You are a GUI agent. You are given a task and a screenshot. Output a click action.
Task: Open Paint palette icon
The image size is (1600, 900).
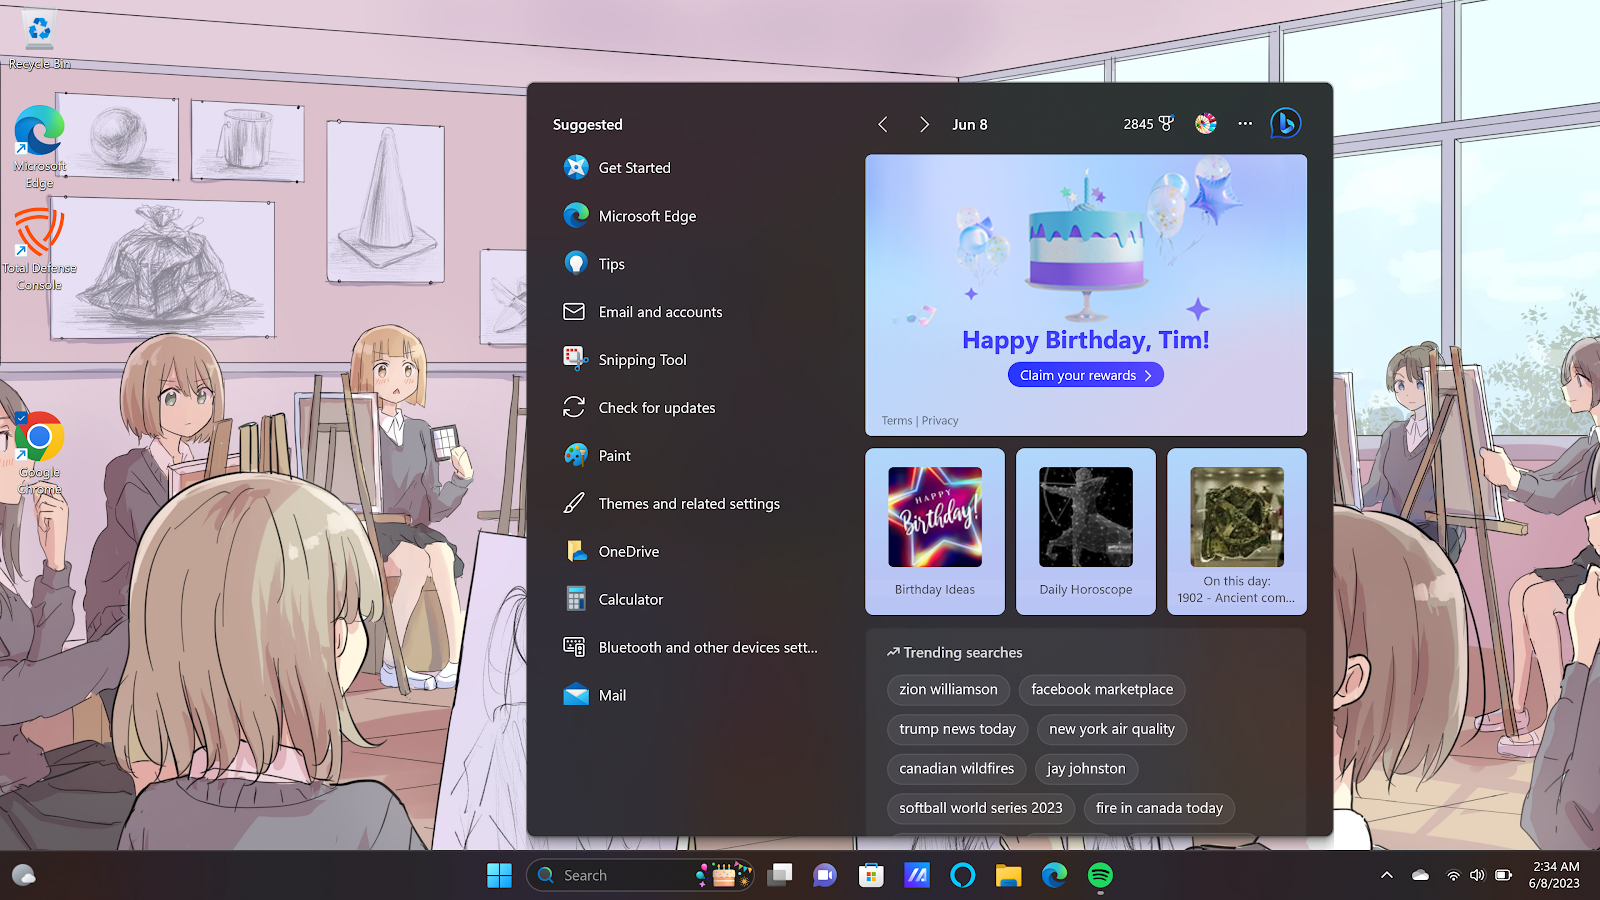(x=576, y=455)
